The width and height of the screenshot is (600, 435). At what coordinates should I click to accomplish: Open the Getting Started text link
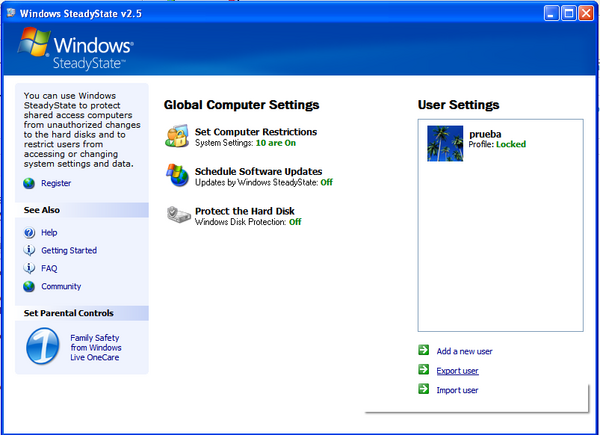(x=69, y=250)
